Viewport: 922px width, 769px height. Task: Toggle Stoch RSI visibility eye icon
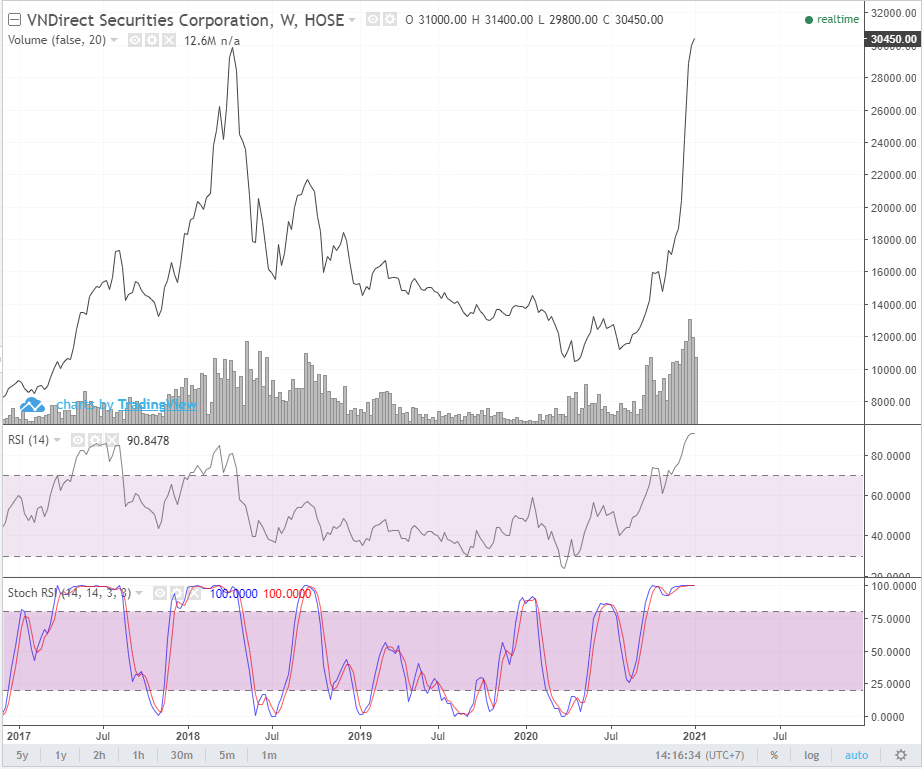click(x=160, y=593)
